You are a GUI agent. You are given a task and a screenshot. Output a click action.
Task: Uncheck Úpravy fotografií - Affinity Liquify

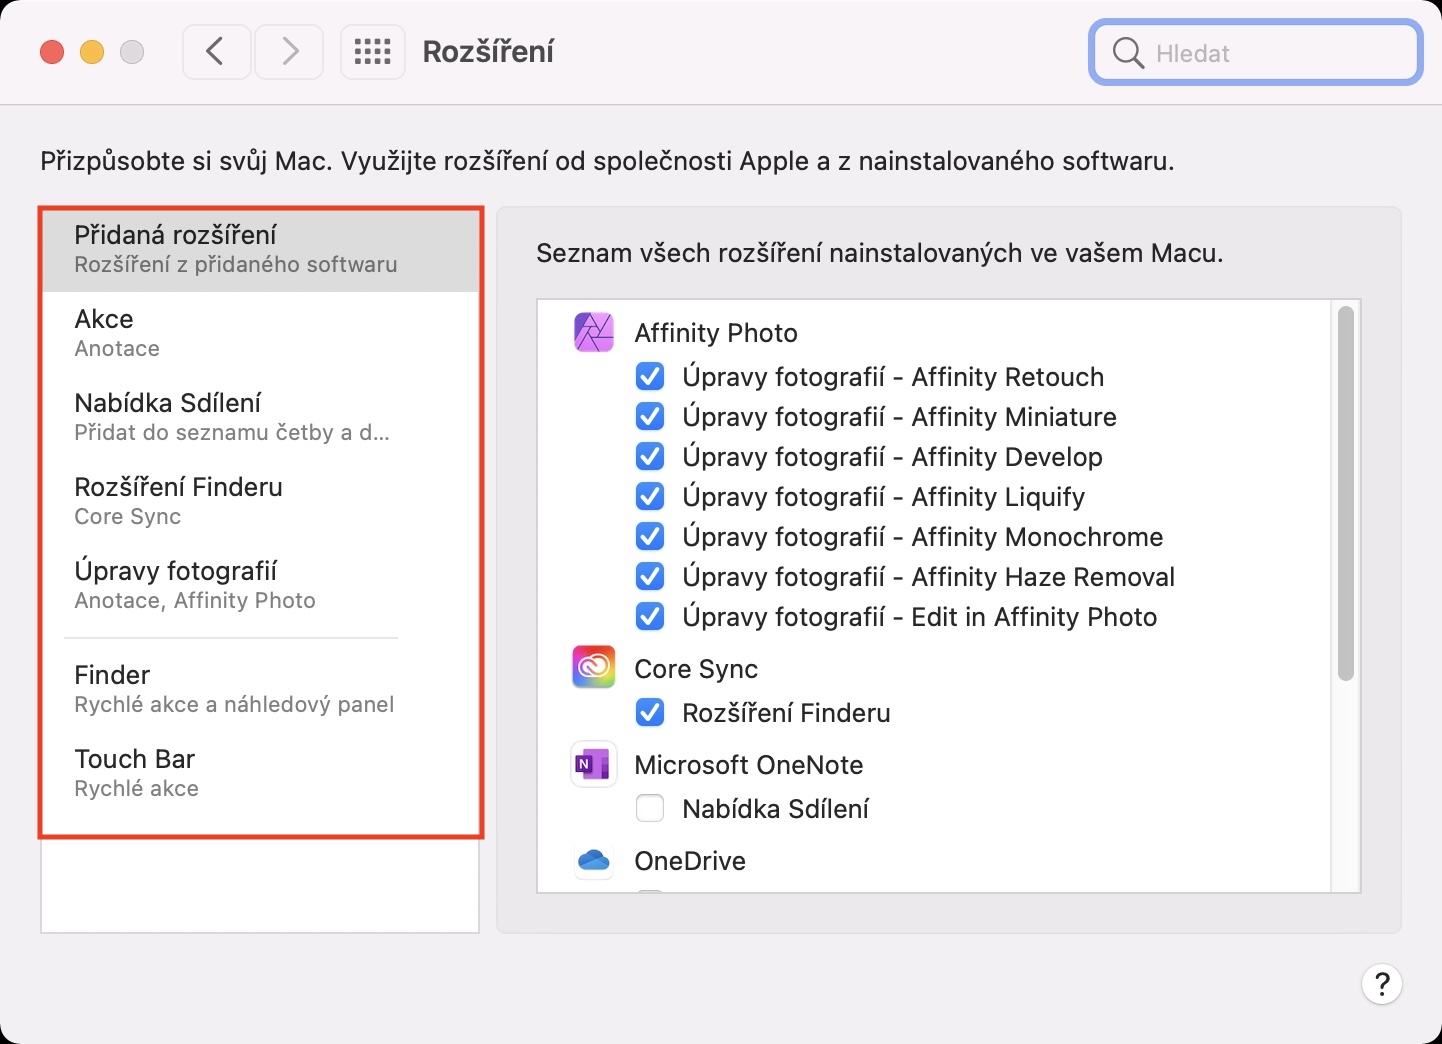(650, 497)
